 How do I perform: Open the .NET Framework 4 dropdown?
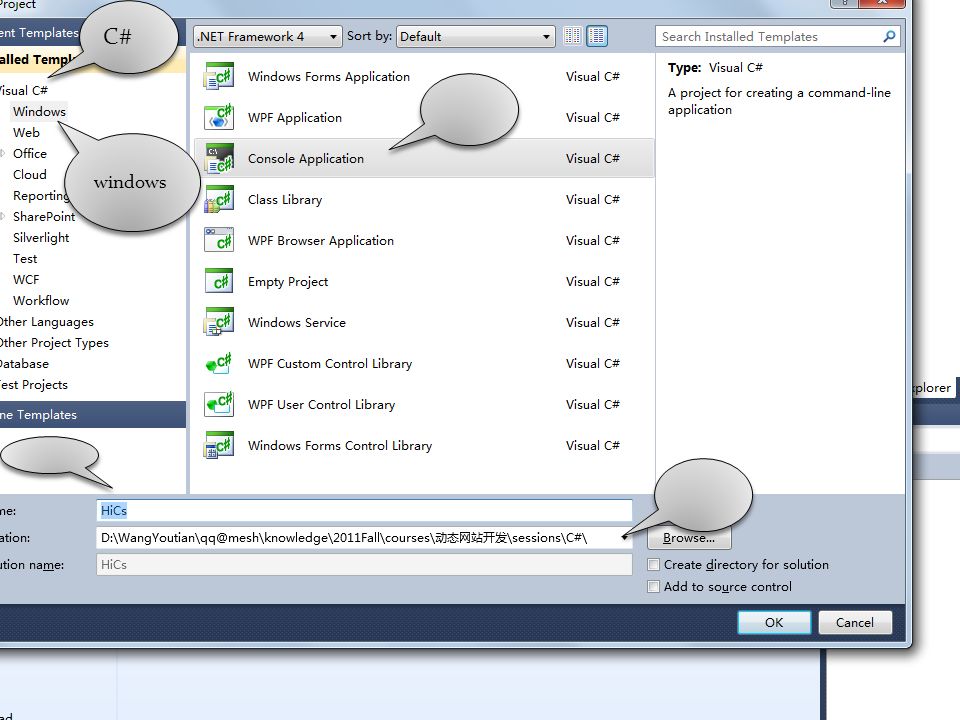(268, 36)
